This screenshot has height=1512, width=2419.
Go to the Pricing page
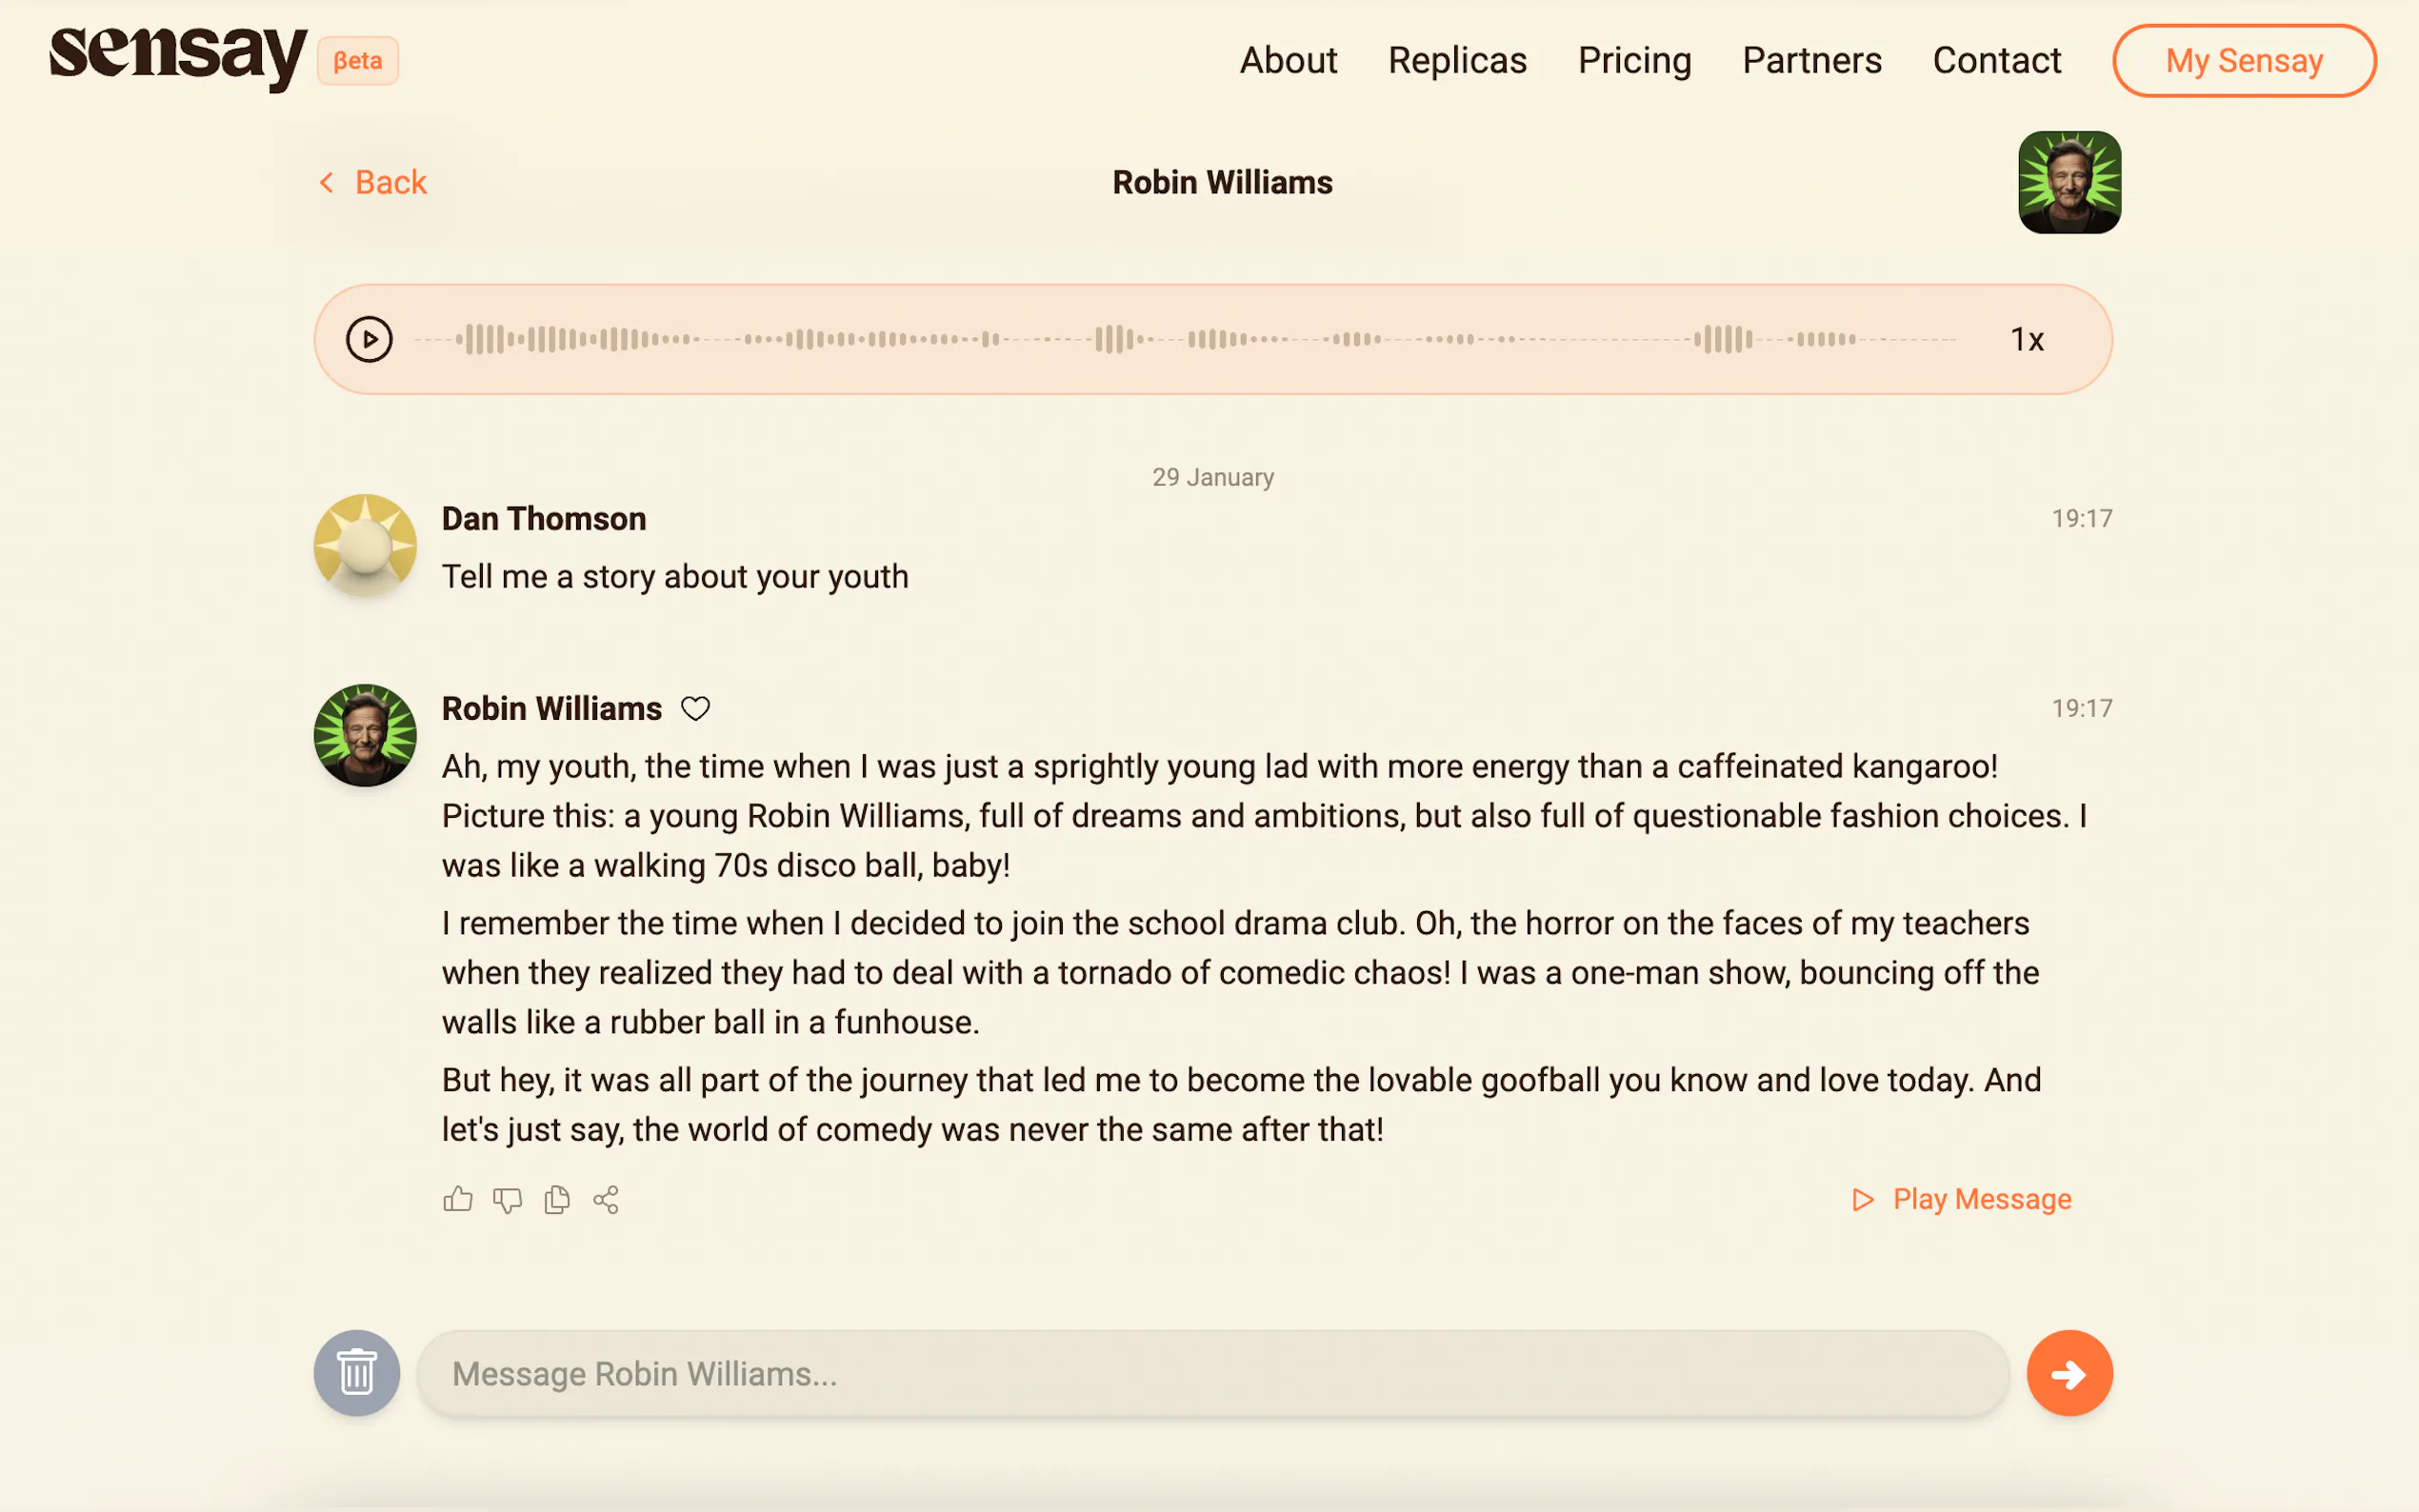[1634, 61]
